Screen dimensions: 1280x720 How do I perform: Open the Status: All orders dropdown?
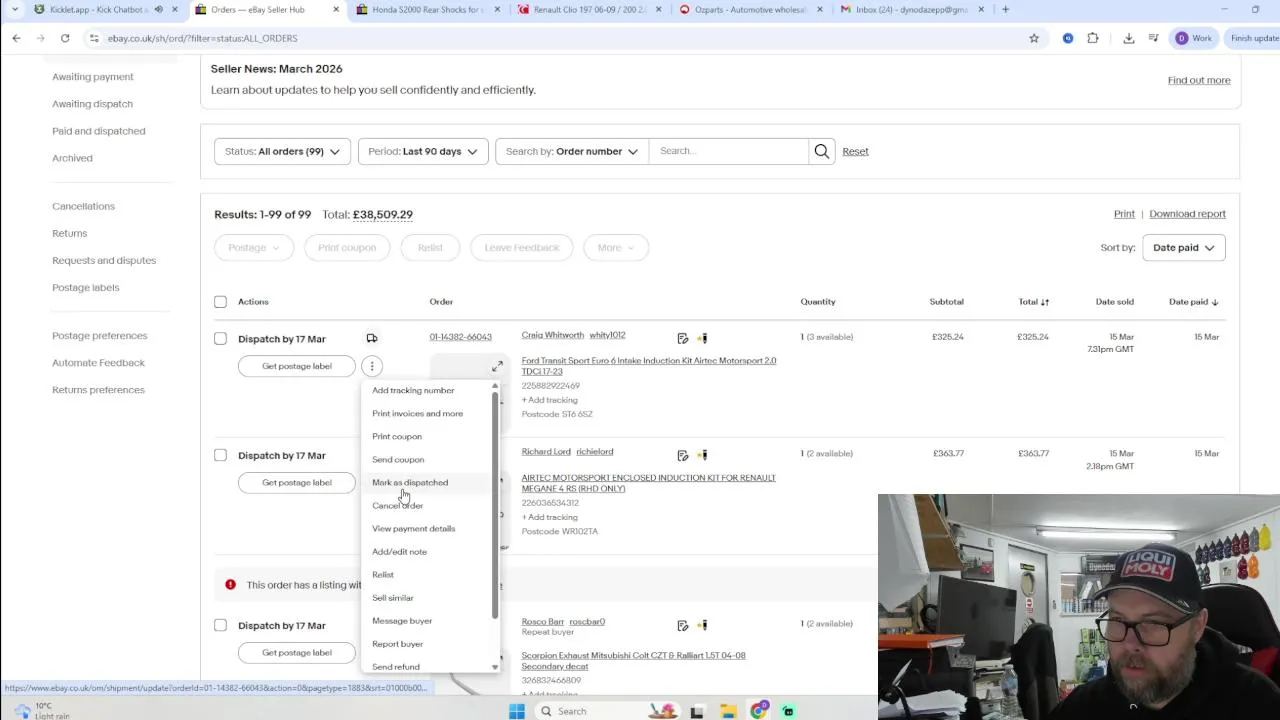coord(282,151)
